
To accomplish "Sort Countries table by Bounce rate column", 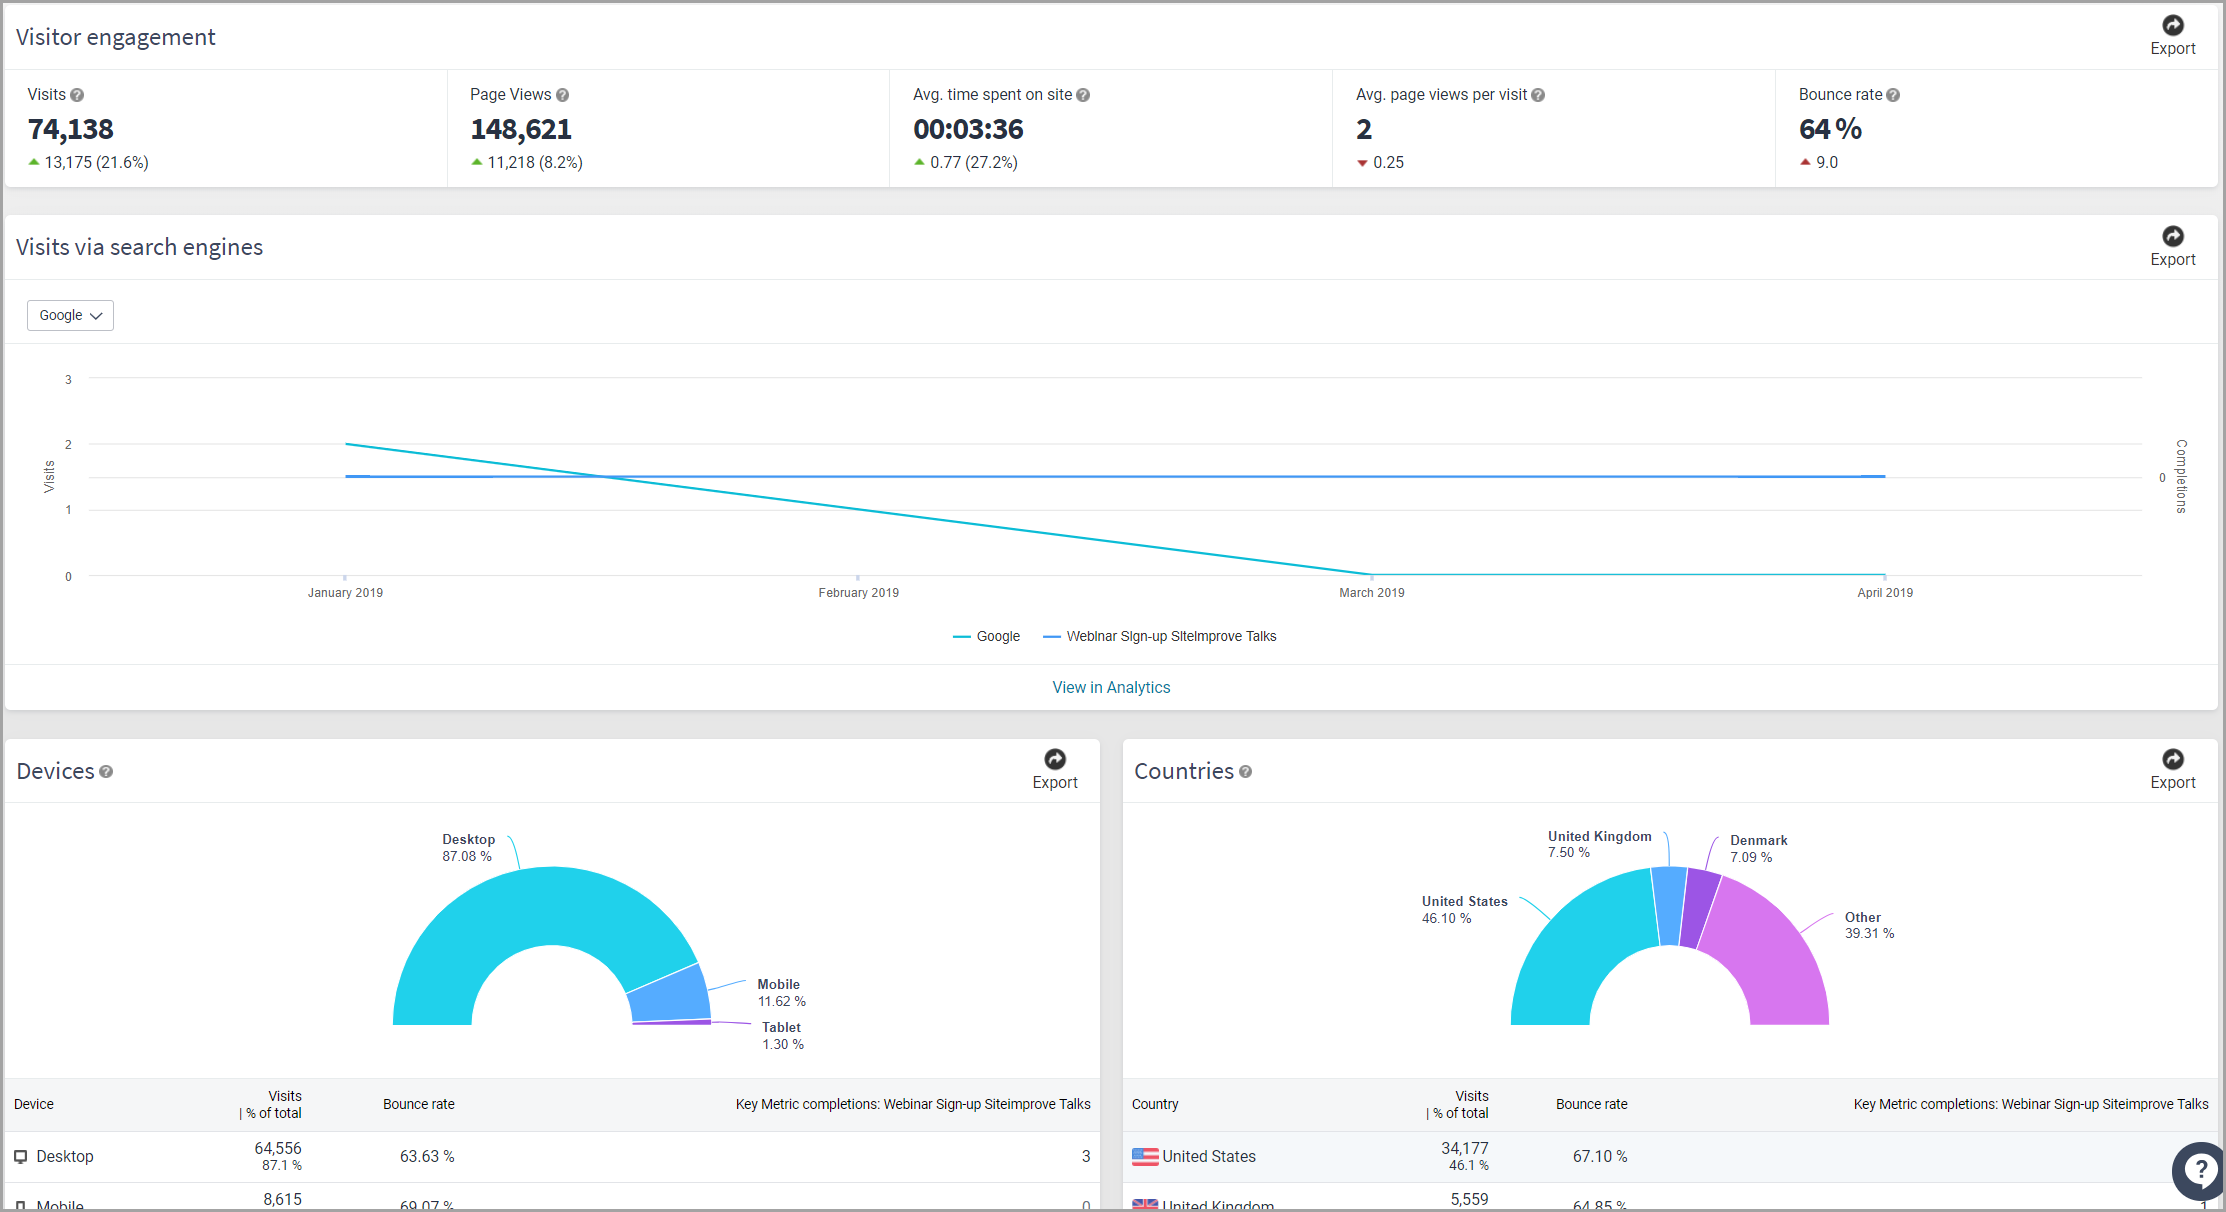I will 1591,1104.
